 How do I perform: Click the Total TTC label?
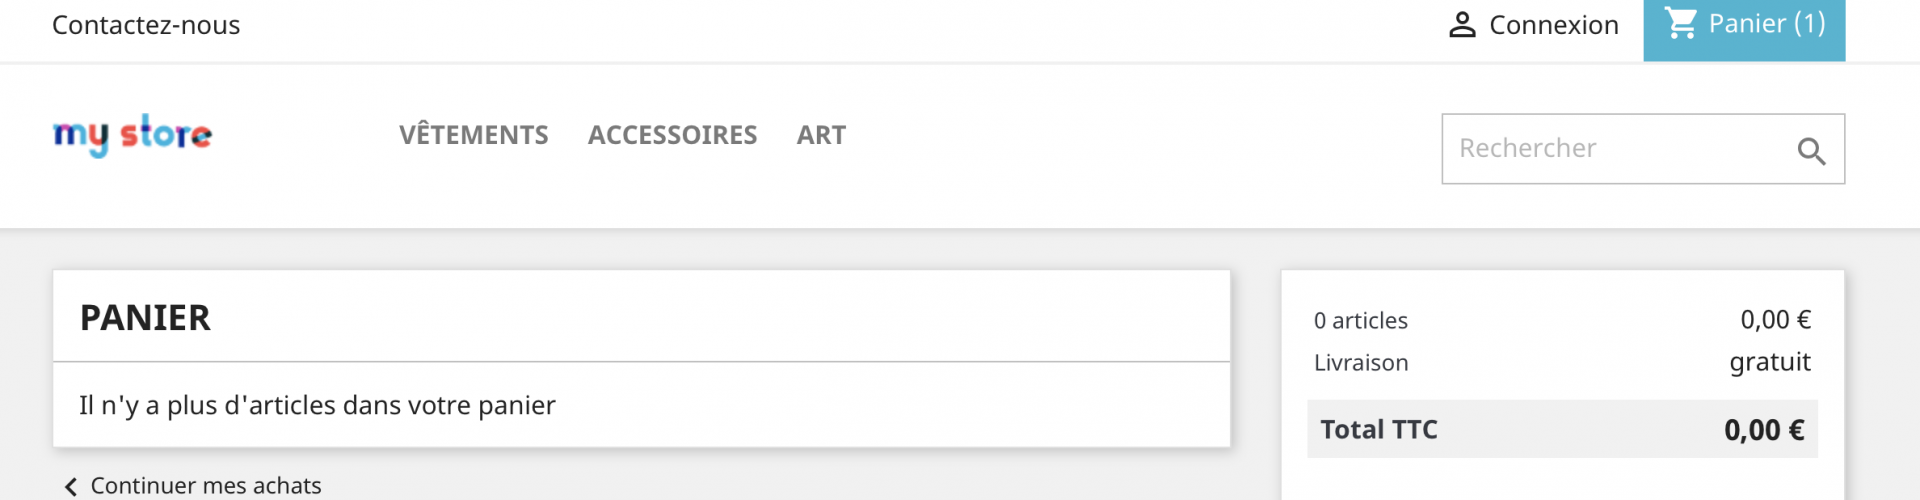click(1378, 430)
